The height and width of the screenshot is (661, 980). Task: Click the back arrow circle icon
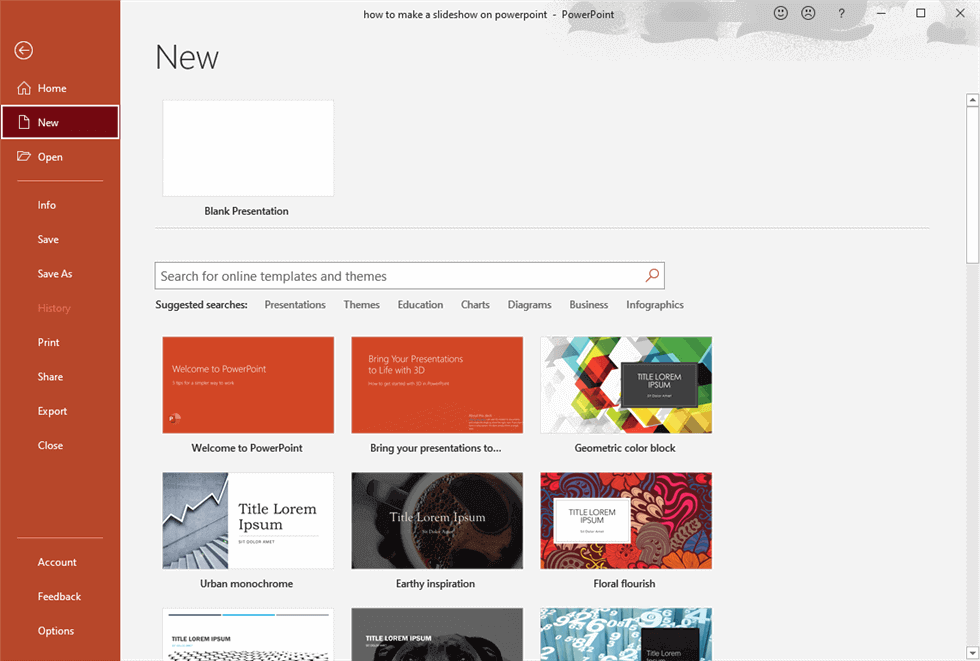[x=24, y=50]
